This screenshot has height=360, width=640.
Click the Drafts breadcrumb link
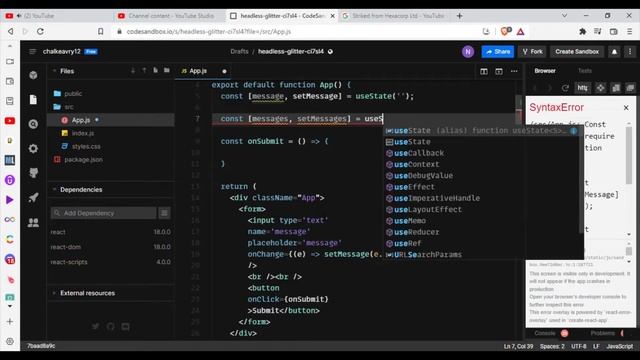[x=239, y=51]
